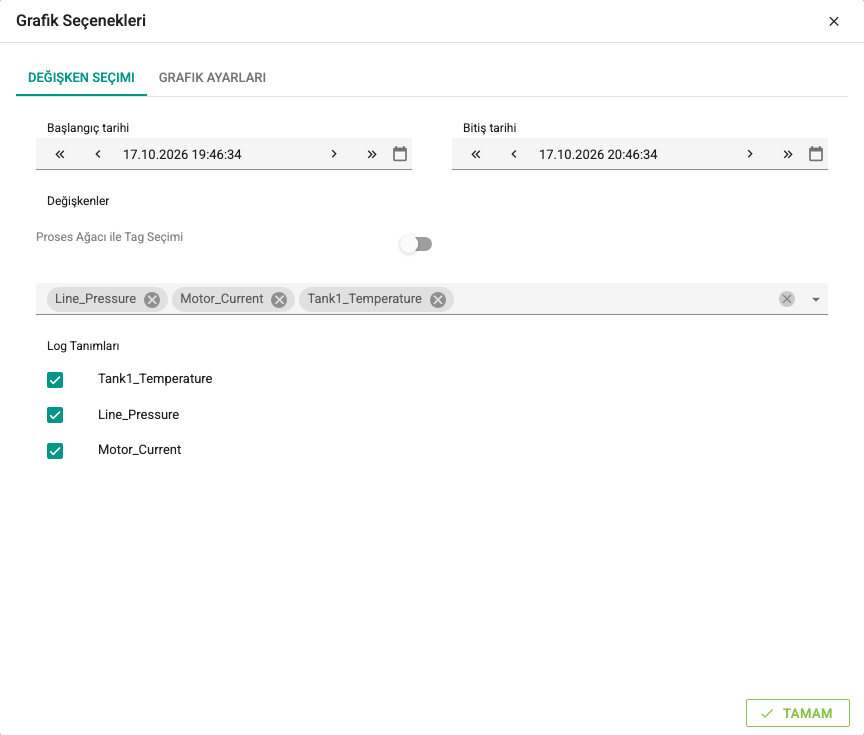Click the Motor_Current label in Log Tanımları
The height and width of the screenshot is (735, 864).
[x=139, y=450]
